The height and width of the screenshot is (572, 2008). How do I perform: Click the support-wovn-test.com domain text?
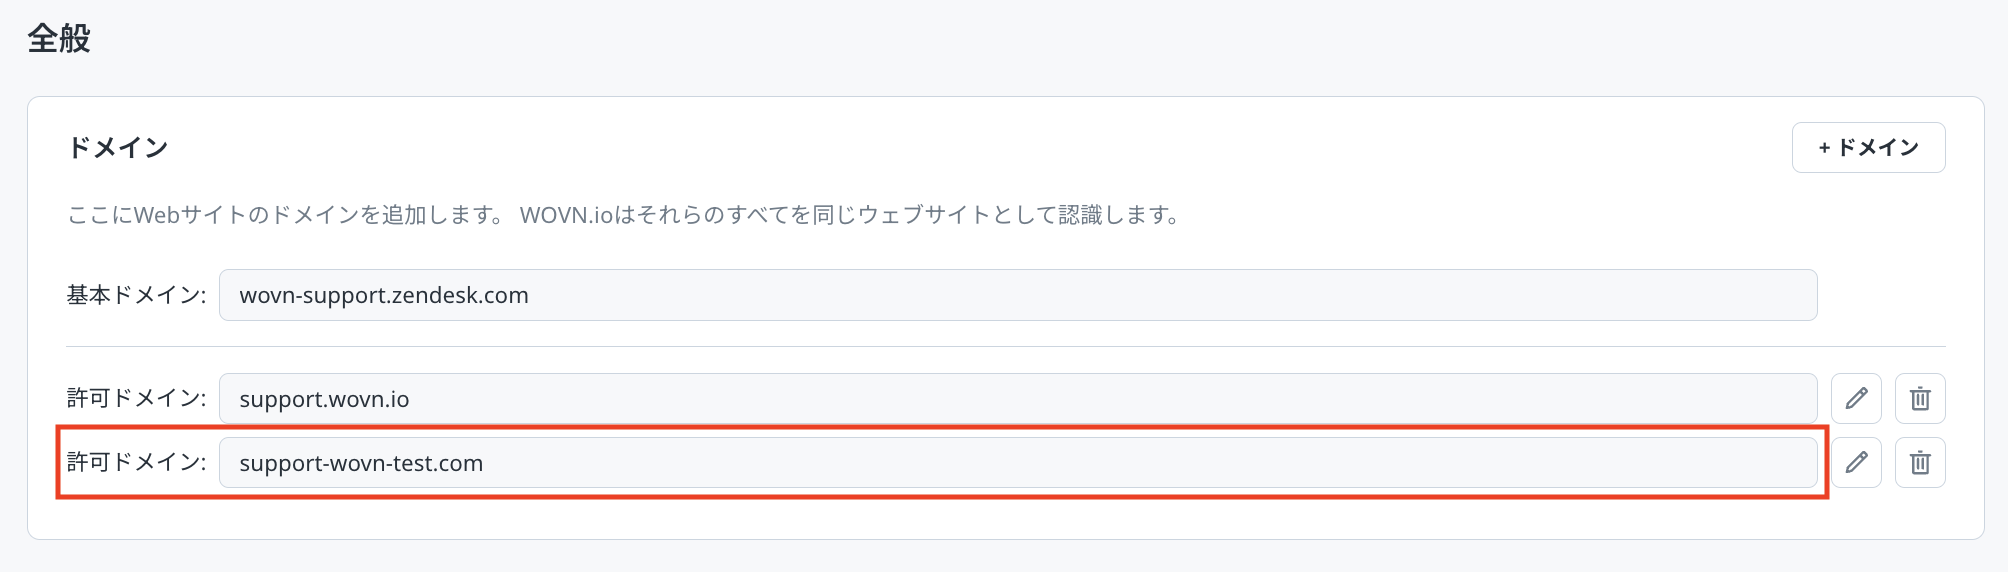pyautogui.click(x=361, y=464)
